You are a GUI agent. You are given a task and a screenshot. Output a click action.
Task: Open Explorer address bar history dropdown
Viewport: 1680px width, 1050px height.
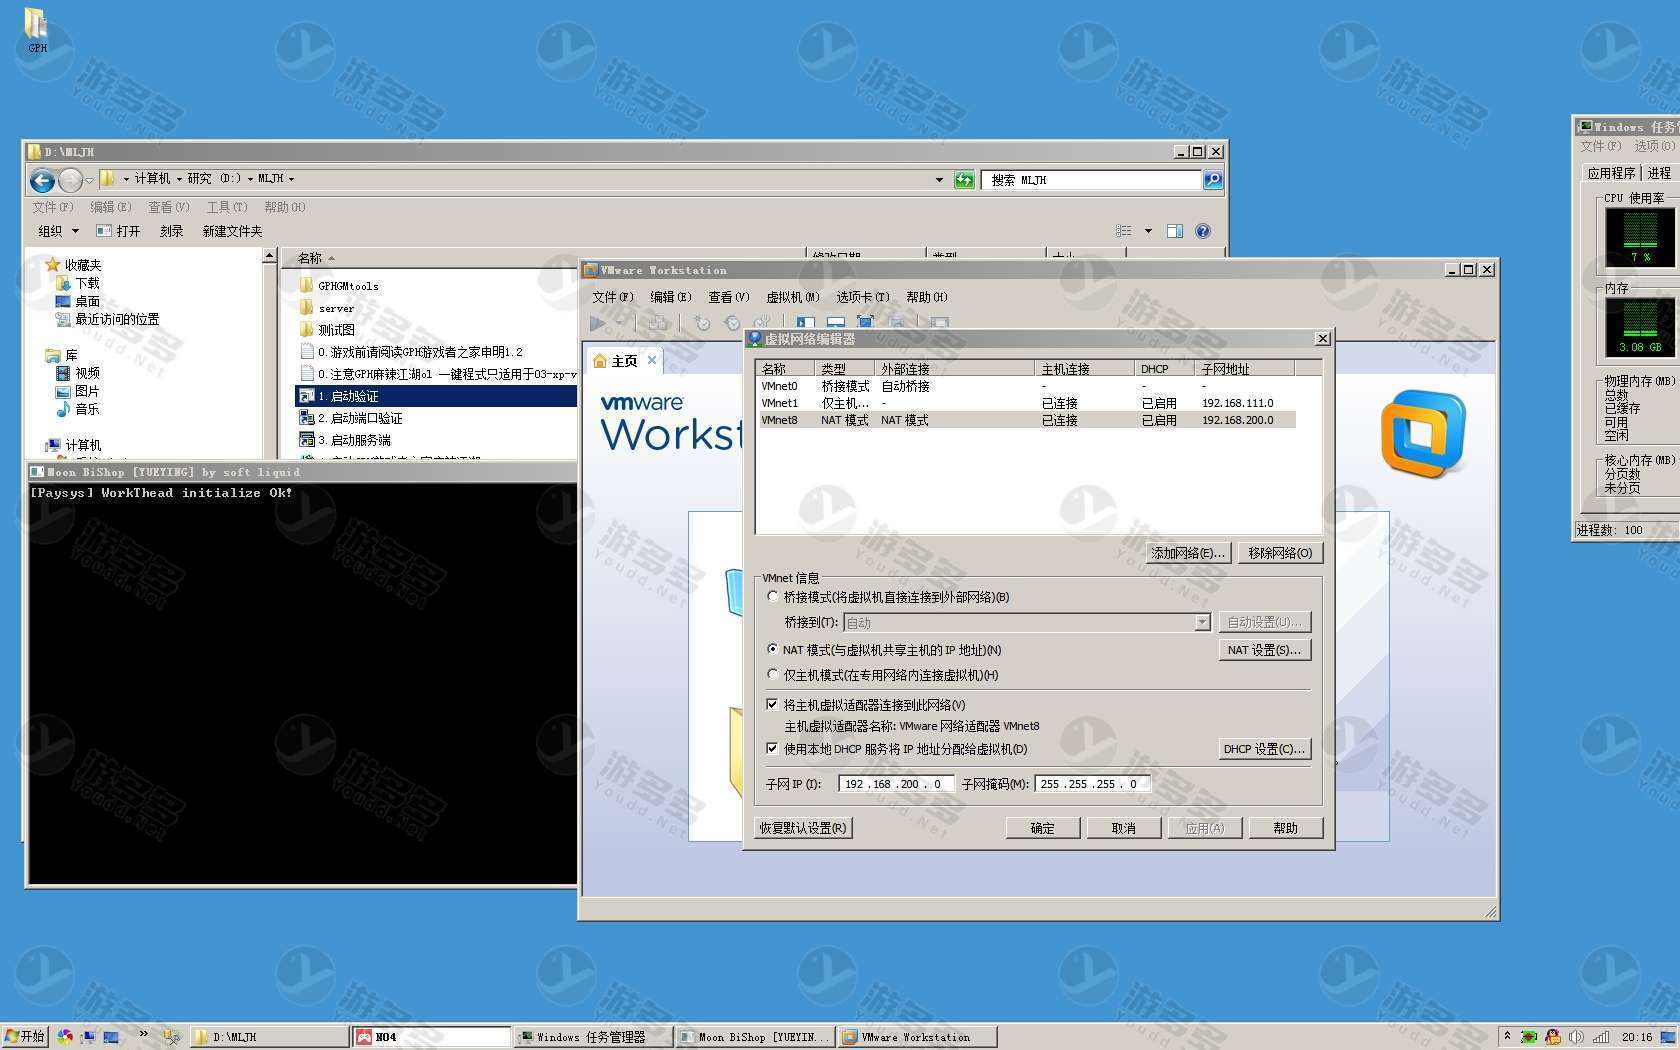[x=939, y=180]
